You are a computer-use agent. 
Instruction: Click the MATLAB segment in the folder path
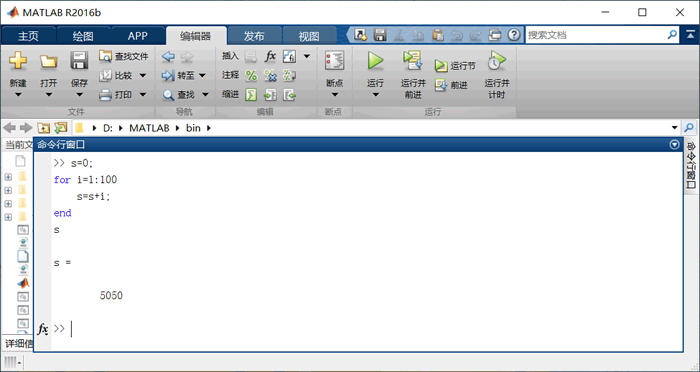[149, 128]
